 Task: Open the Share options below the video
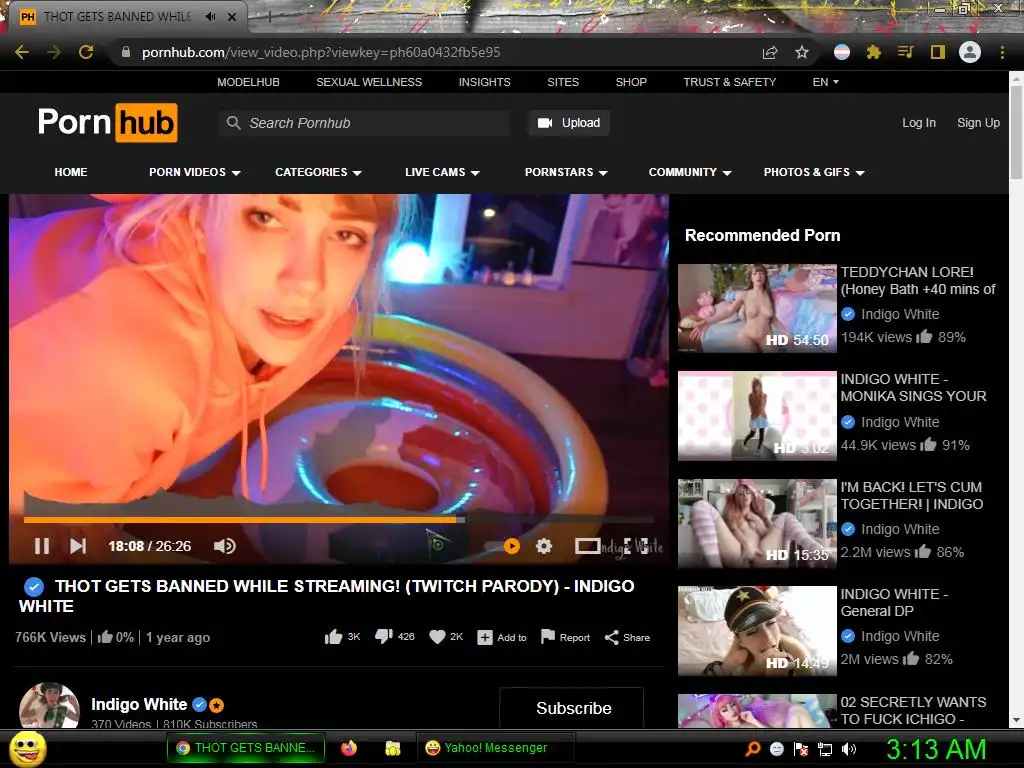coord(627,637)
